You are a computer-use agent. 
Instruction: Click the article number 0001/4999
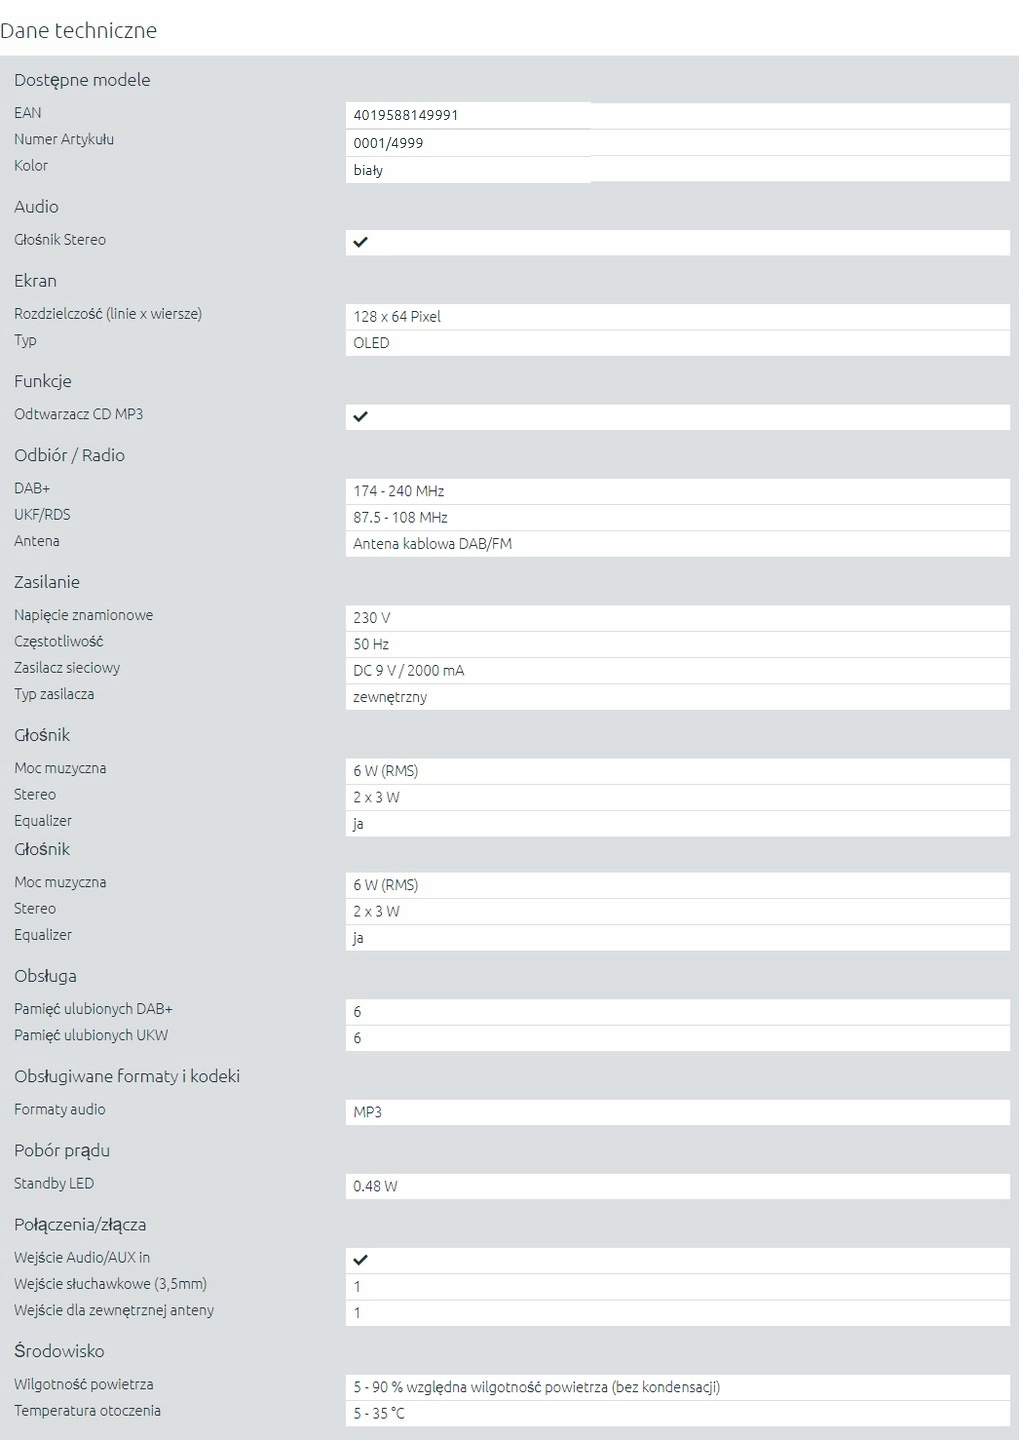(x=388, y=143)
